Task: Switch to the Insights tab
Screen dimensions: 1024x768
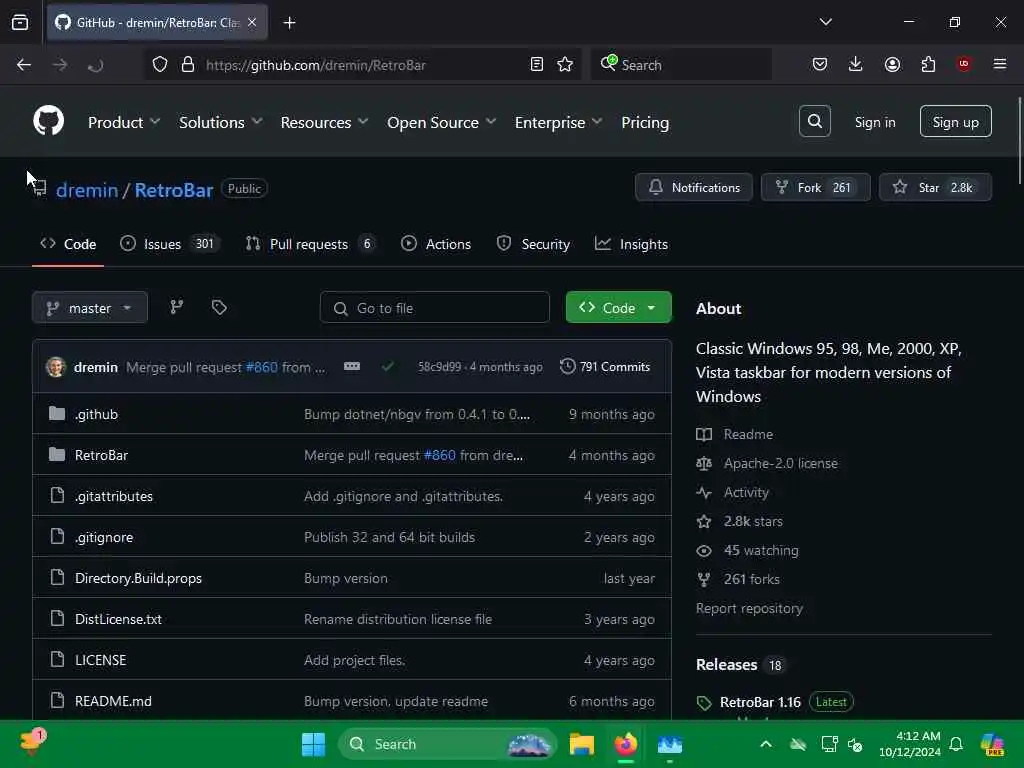Action: (631, 244)
